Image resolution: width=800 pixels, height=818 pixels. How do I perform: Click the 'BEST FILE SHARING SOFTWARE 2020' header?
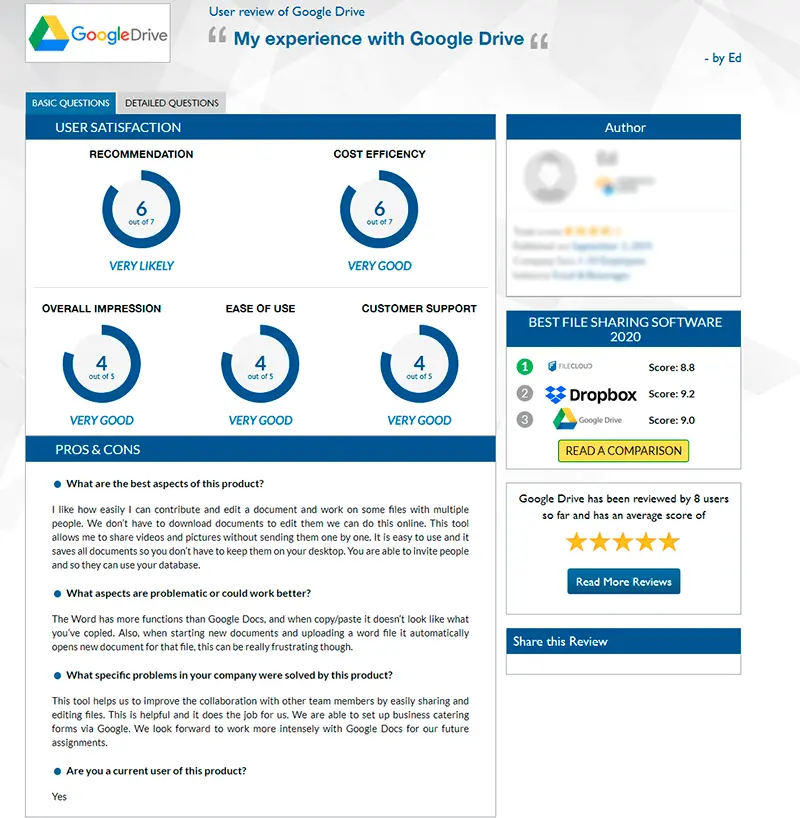(625, 329)
